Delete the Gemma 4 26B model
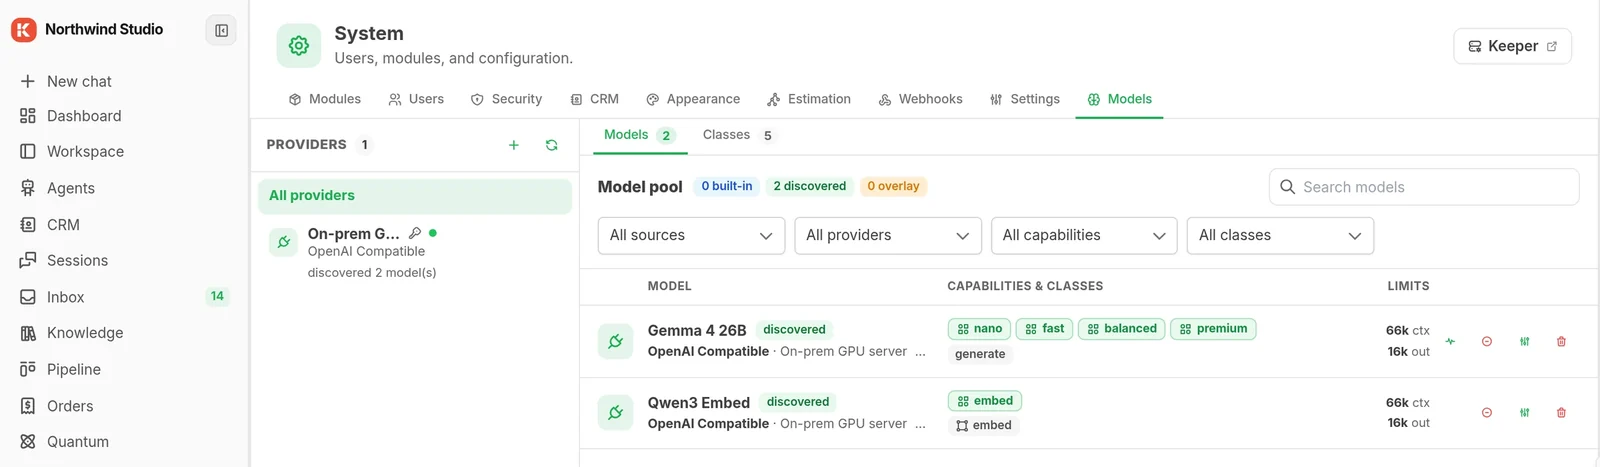1600x467 pixels. click(x=1561, y=342)
